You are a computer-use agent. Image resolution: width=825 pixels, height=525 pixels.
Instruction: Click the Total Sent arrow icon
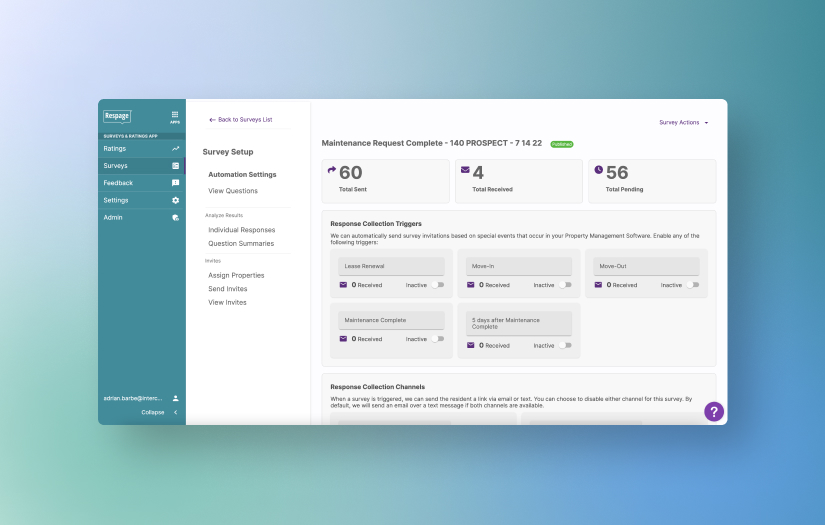coord(331,169)
